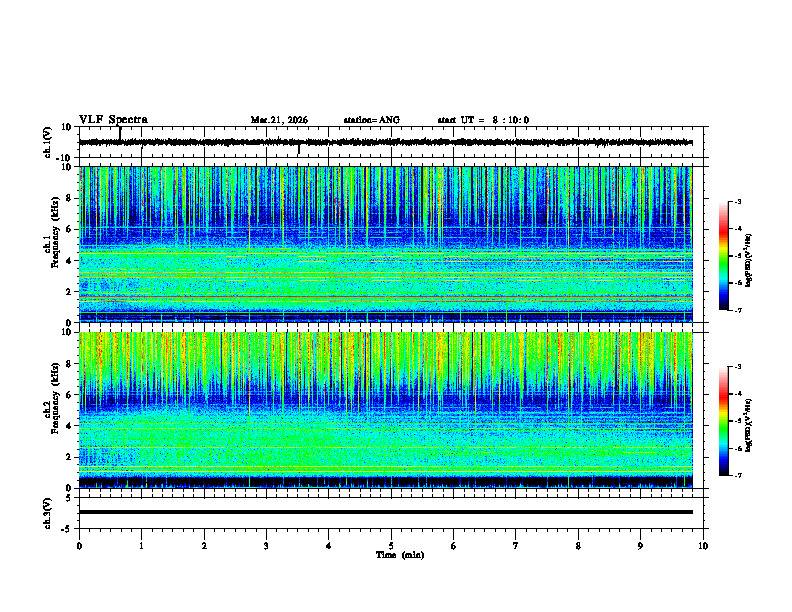This screenshot has height=612, width=792.
Task: Click the ch.2 spectrogram 4 kHz tick label
Action: point(69,426)
